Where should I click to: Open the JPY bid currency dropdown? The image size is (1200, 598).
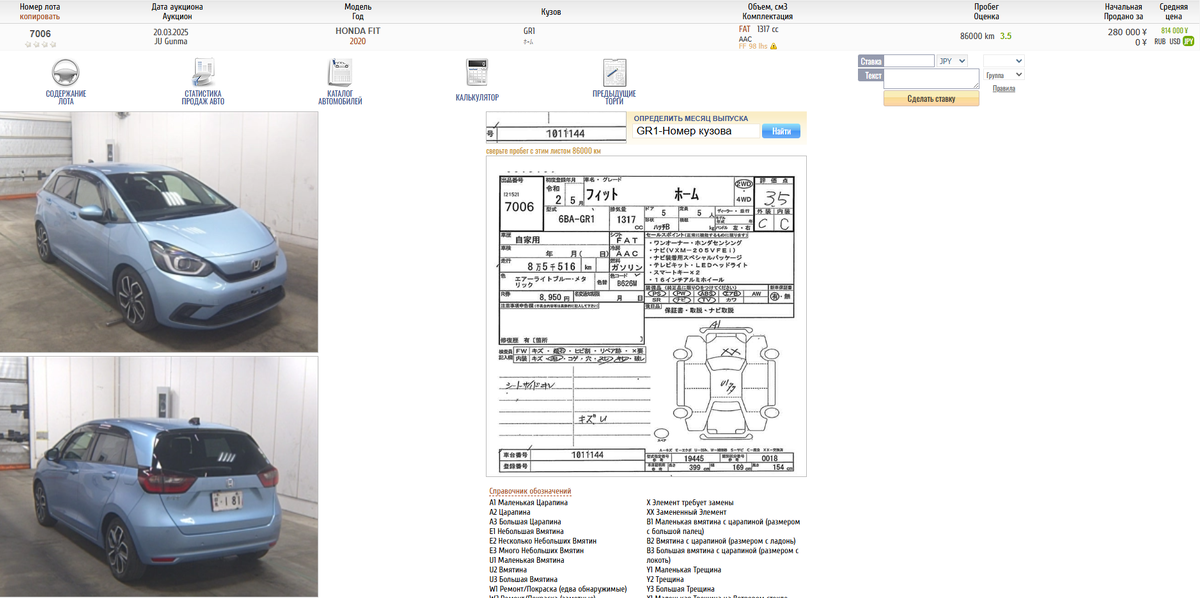coord(953,61)
